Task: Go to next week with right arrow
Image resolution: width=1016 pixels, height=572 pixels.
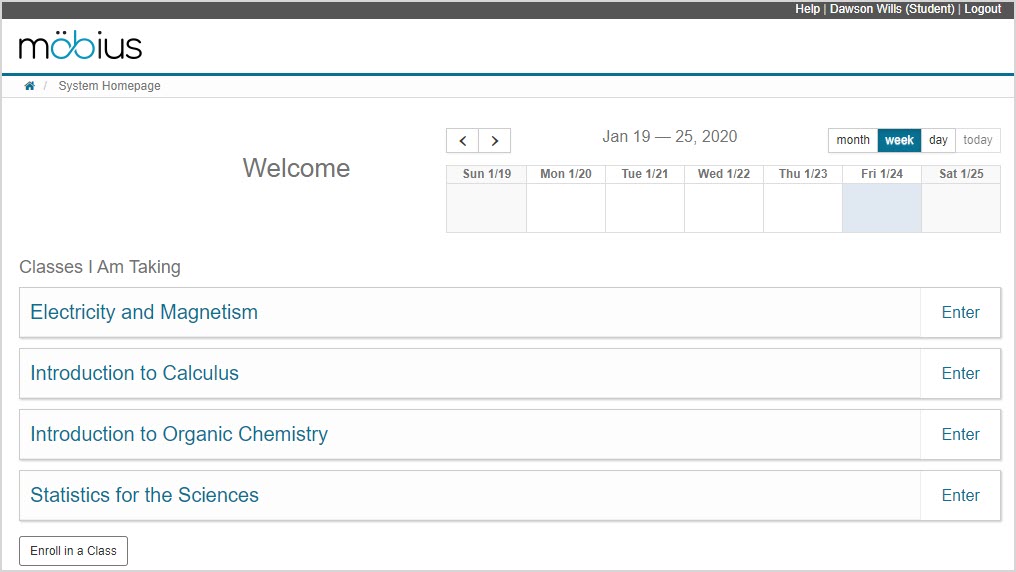Action: pyautogui.click(x=494, y=141)
